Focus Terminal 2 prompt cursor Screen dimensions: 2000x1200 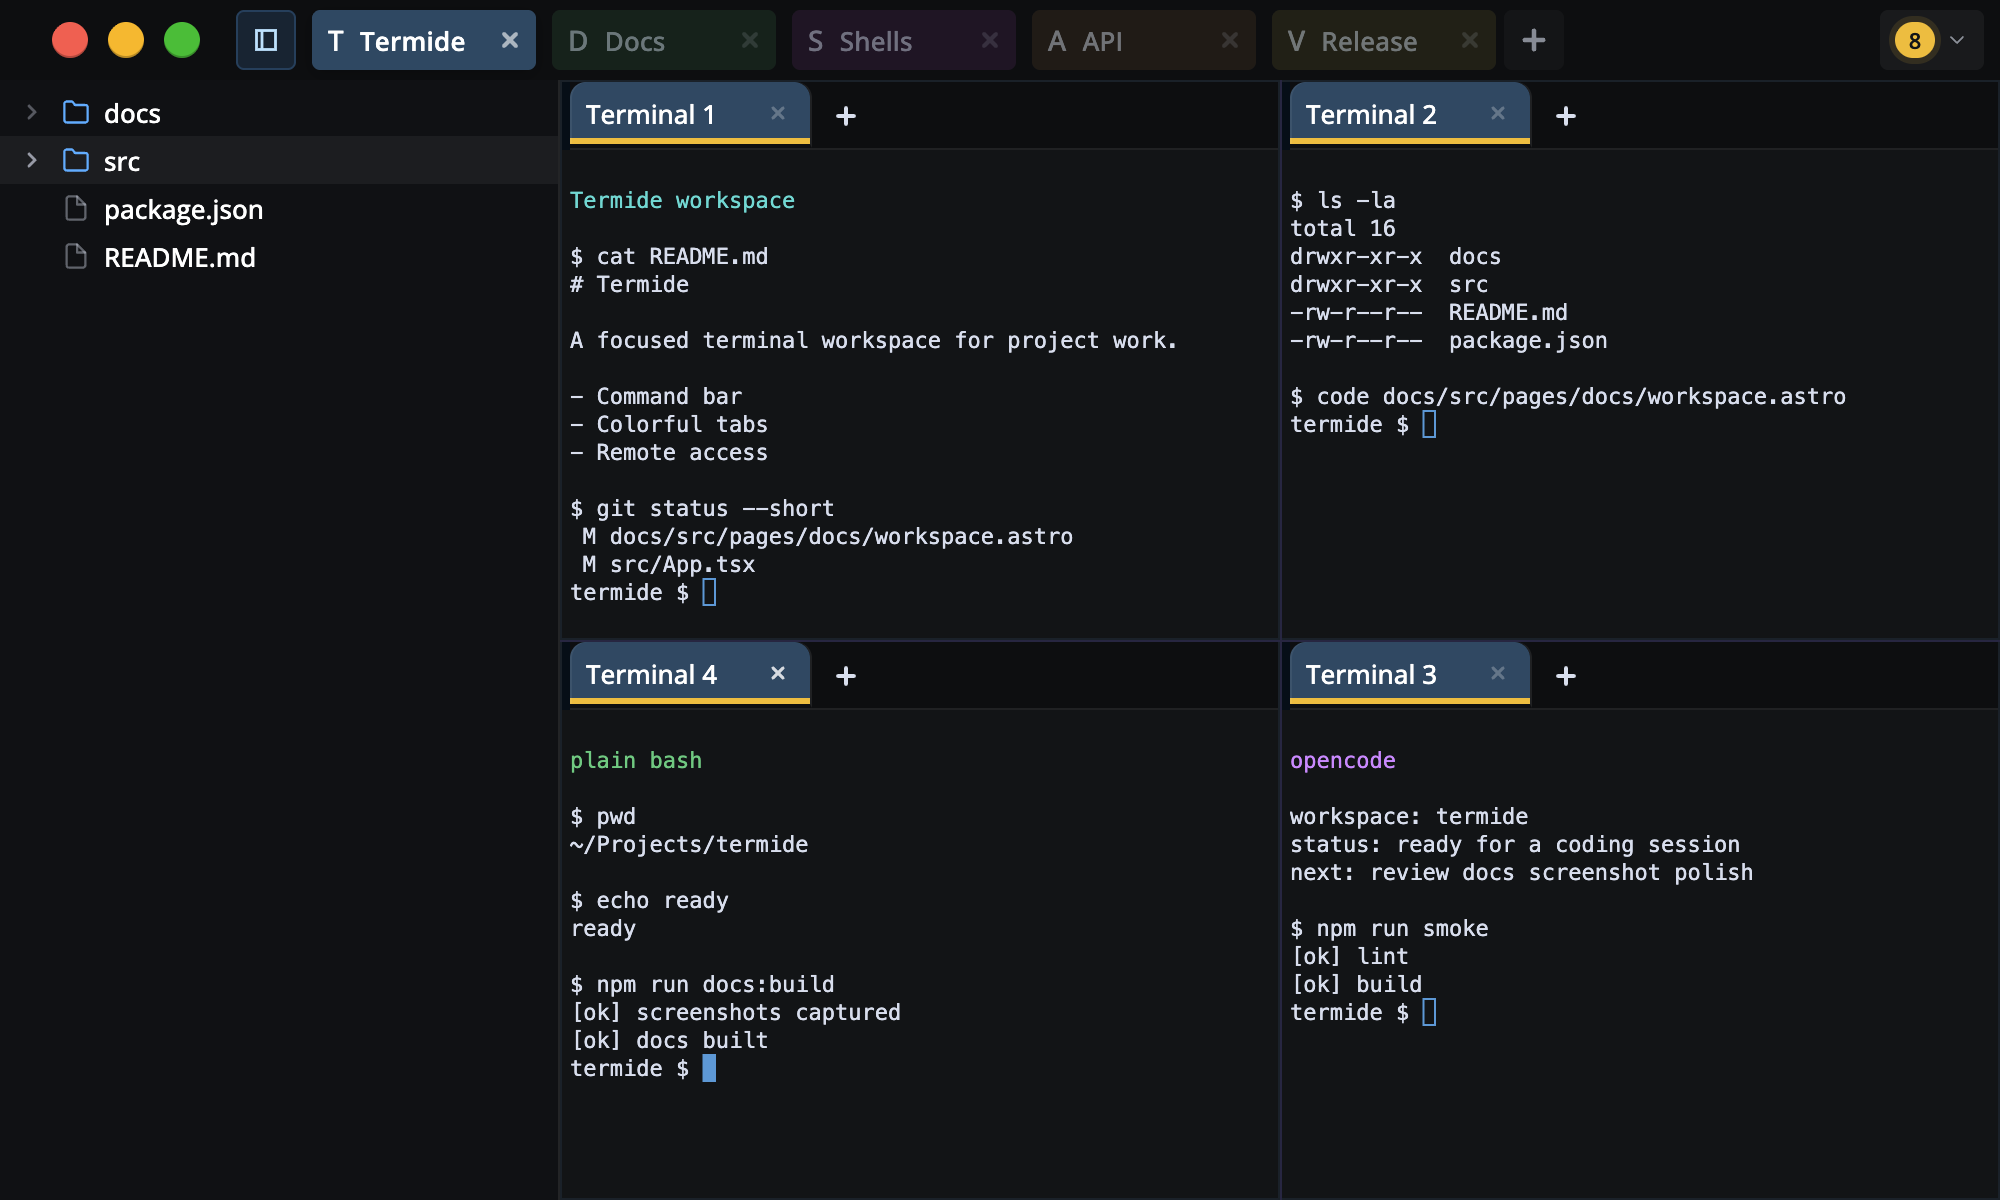coord(1429,424)
